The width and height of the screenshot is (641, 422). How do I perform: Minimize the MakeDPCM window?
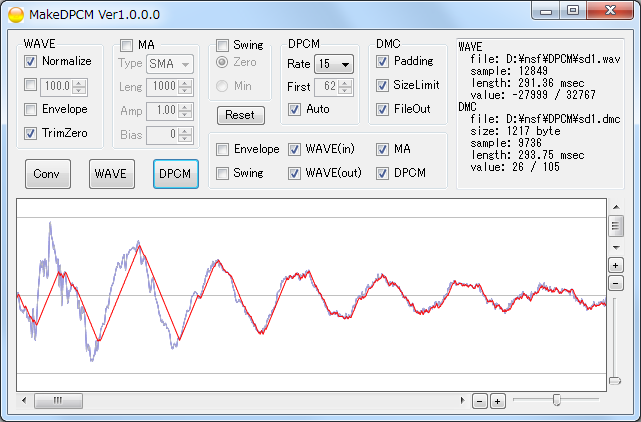pos(546,11)
